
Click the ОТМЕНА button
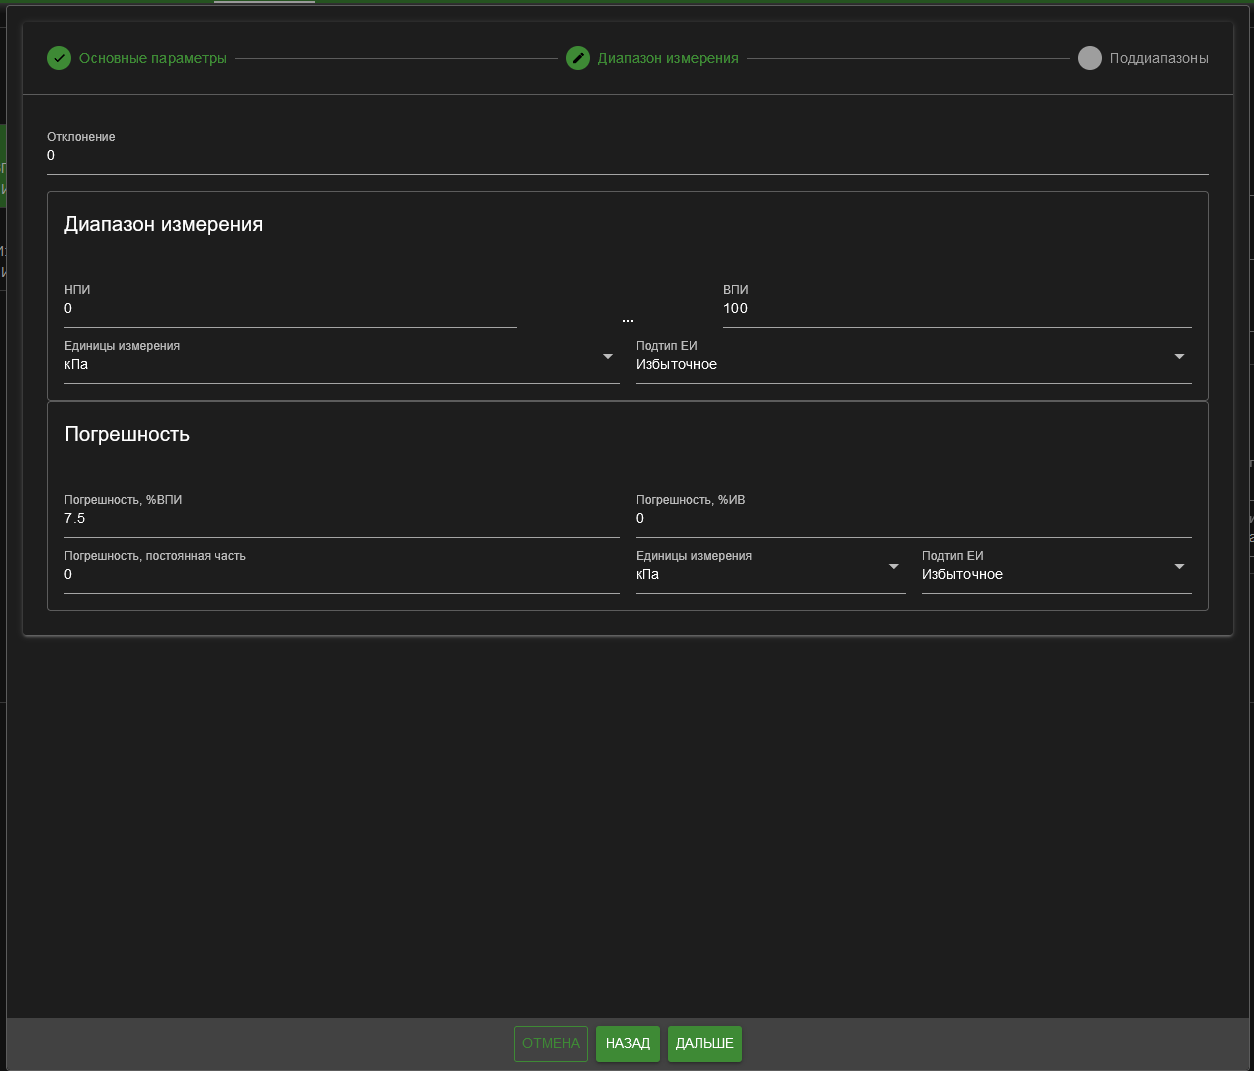coord(551,1043)
